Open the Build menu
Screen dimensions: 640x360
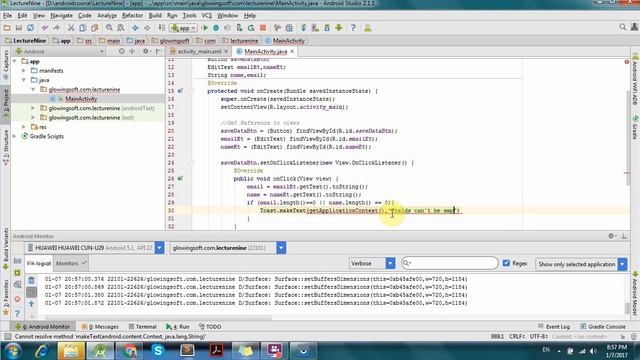coord(155,16)
